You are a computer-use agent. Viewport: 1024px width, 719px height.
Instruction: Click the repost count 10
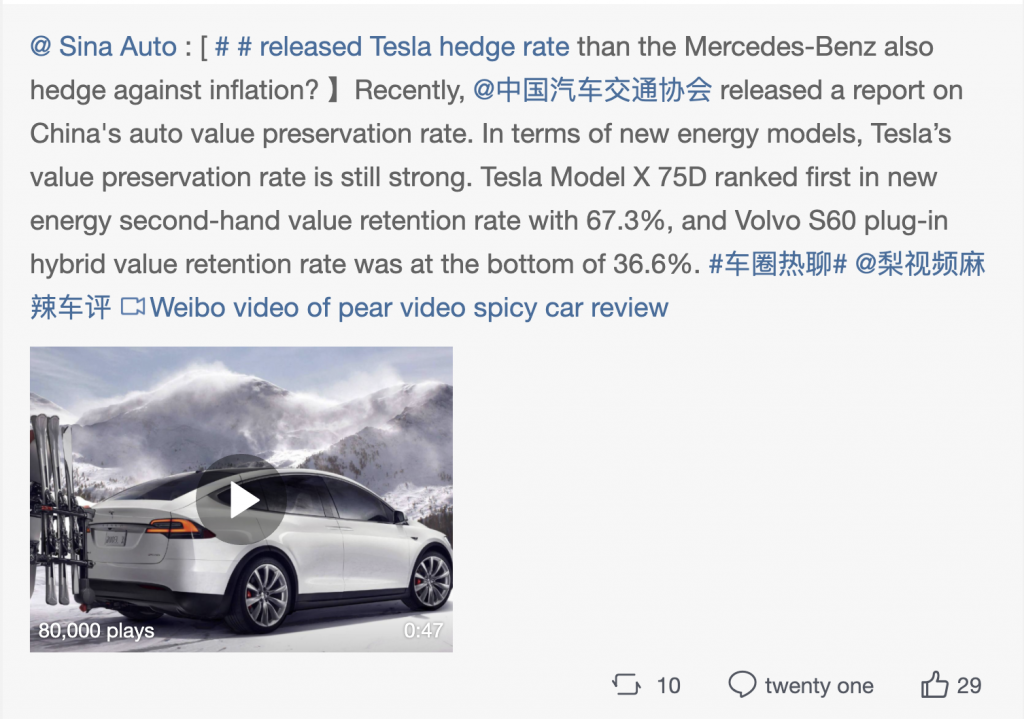tap(668, 686)
